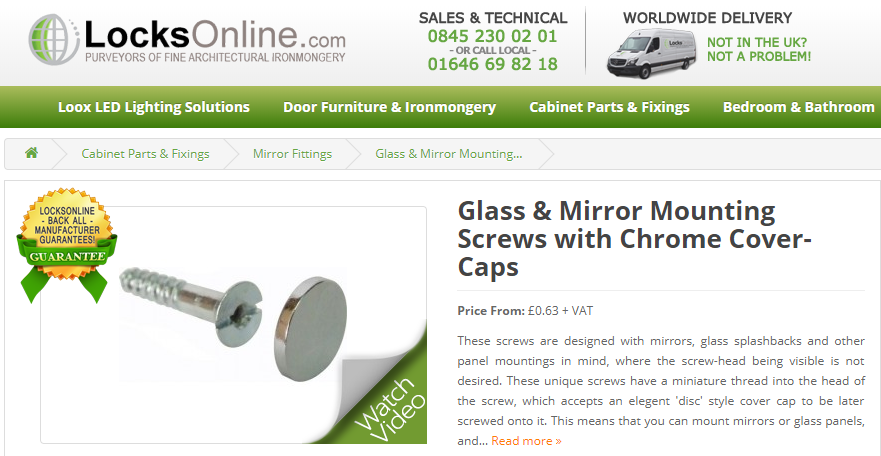The width and height of the screenshot is (881, 456).
Task: Click the chrome cover-cap screw product image
Action: 233,326
